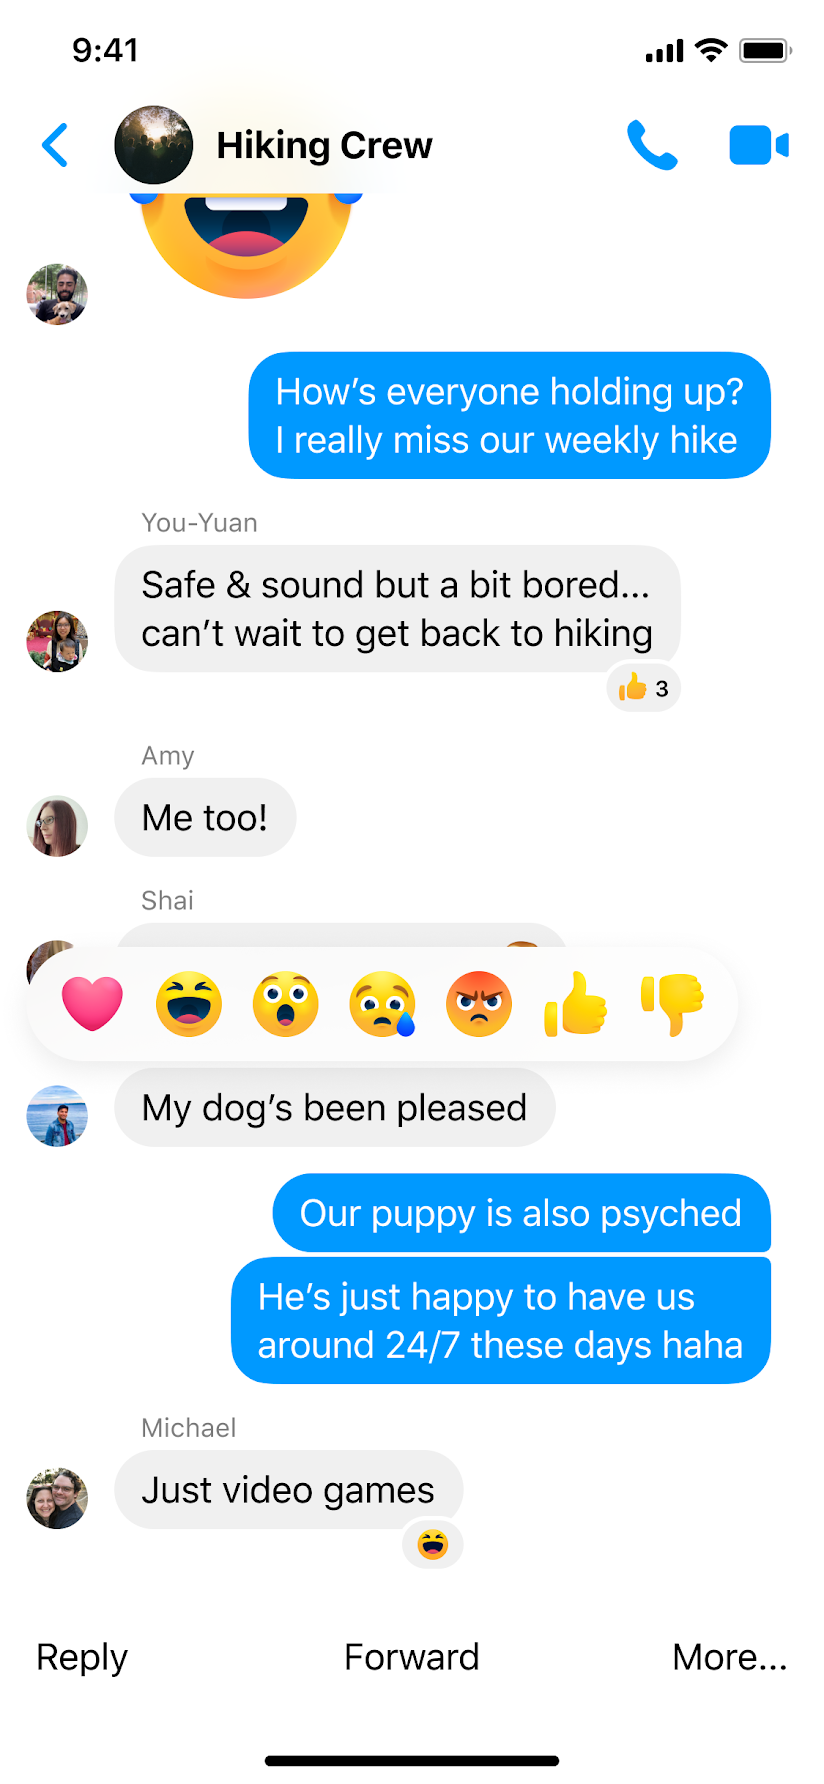The width and height of the screenshot is (824, 1784).
Task: React with the thumbs up emoji
Action: pyautogui.click(x=576, y=1004)
